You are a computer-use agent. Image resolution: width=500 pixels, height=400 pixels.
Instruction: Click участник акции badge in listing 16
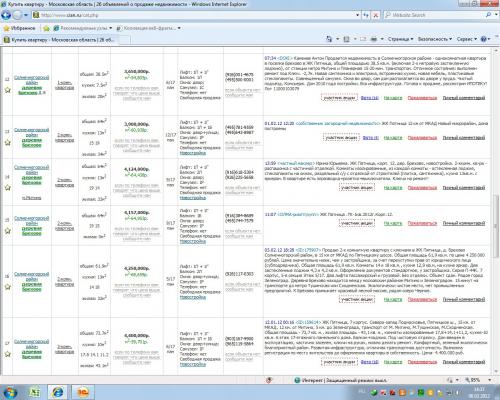pos(357,299)
